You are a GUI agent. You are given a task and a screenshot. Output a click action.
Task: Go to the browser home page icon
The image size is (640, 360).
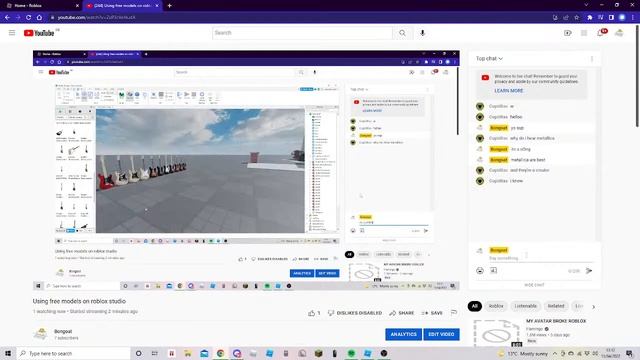[39, 17]
